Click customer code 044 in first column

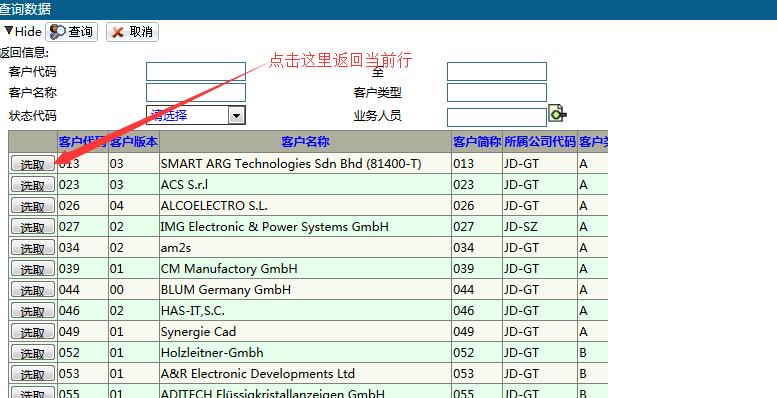pyautogui.click(x=69, y=289)
